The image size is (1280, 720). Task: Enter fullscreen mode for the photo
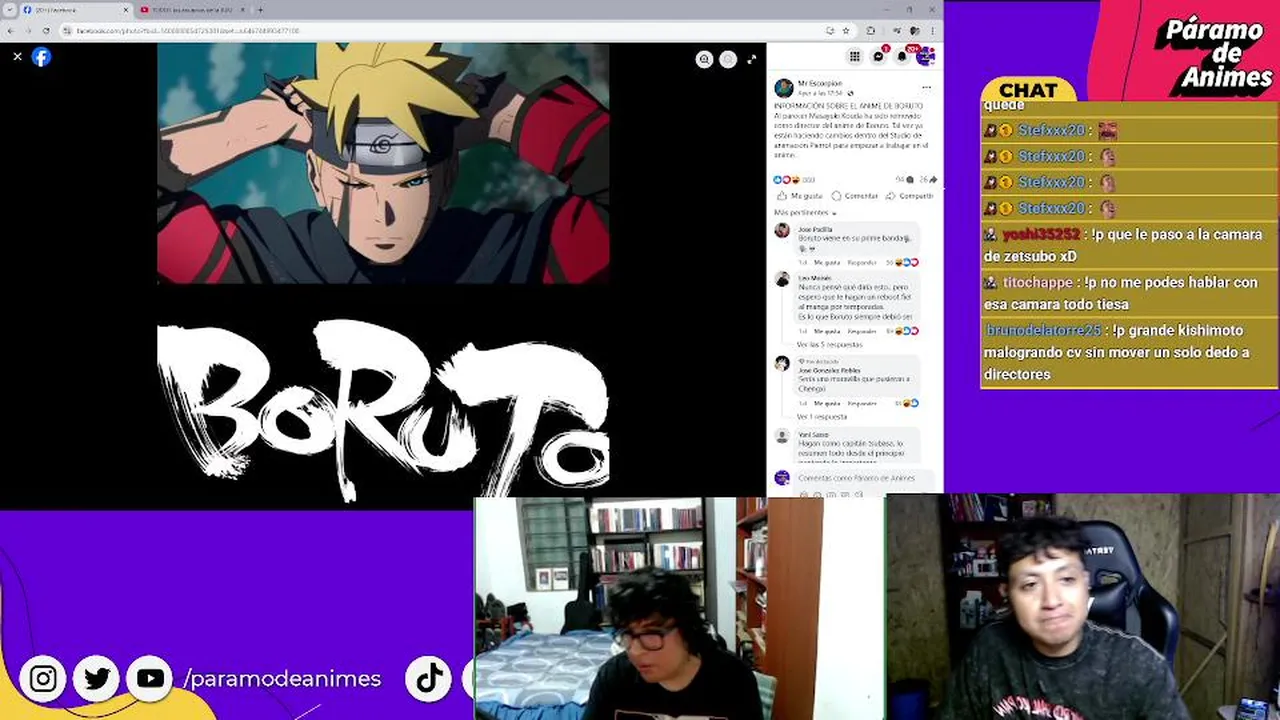click(752, 59)
